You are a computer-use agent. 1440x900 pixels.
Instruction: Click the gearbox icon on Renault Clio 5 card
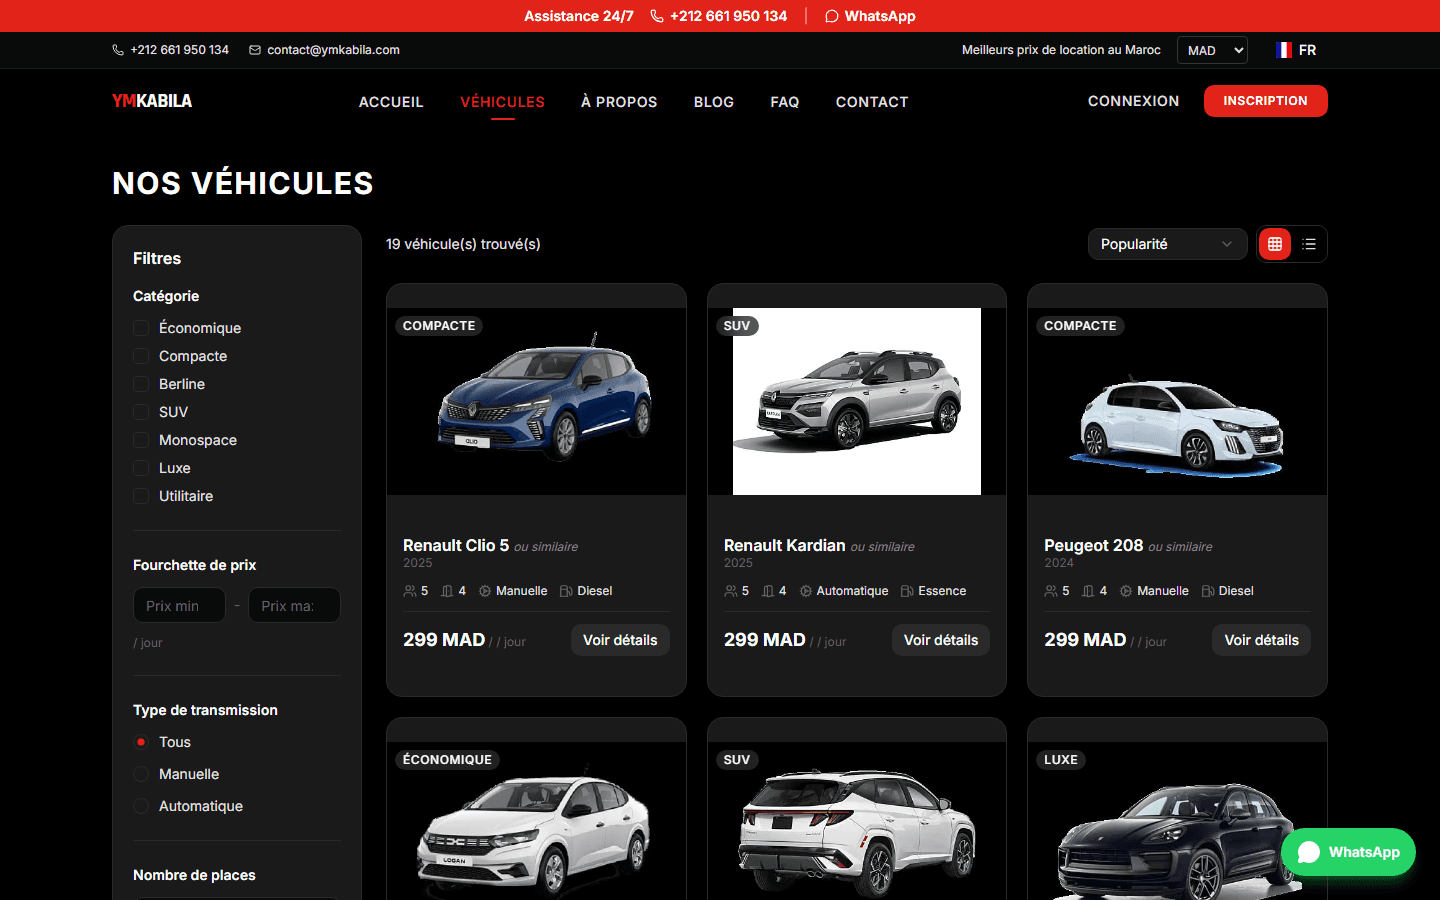(485, 591)
